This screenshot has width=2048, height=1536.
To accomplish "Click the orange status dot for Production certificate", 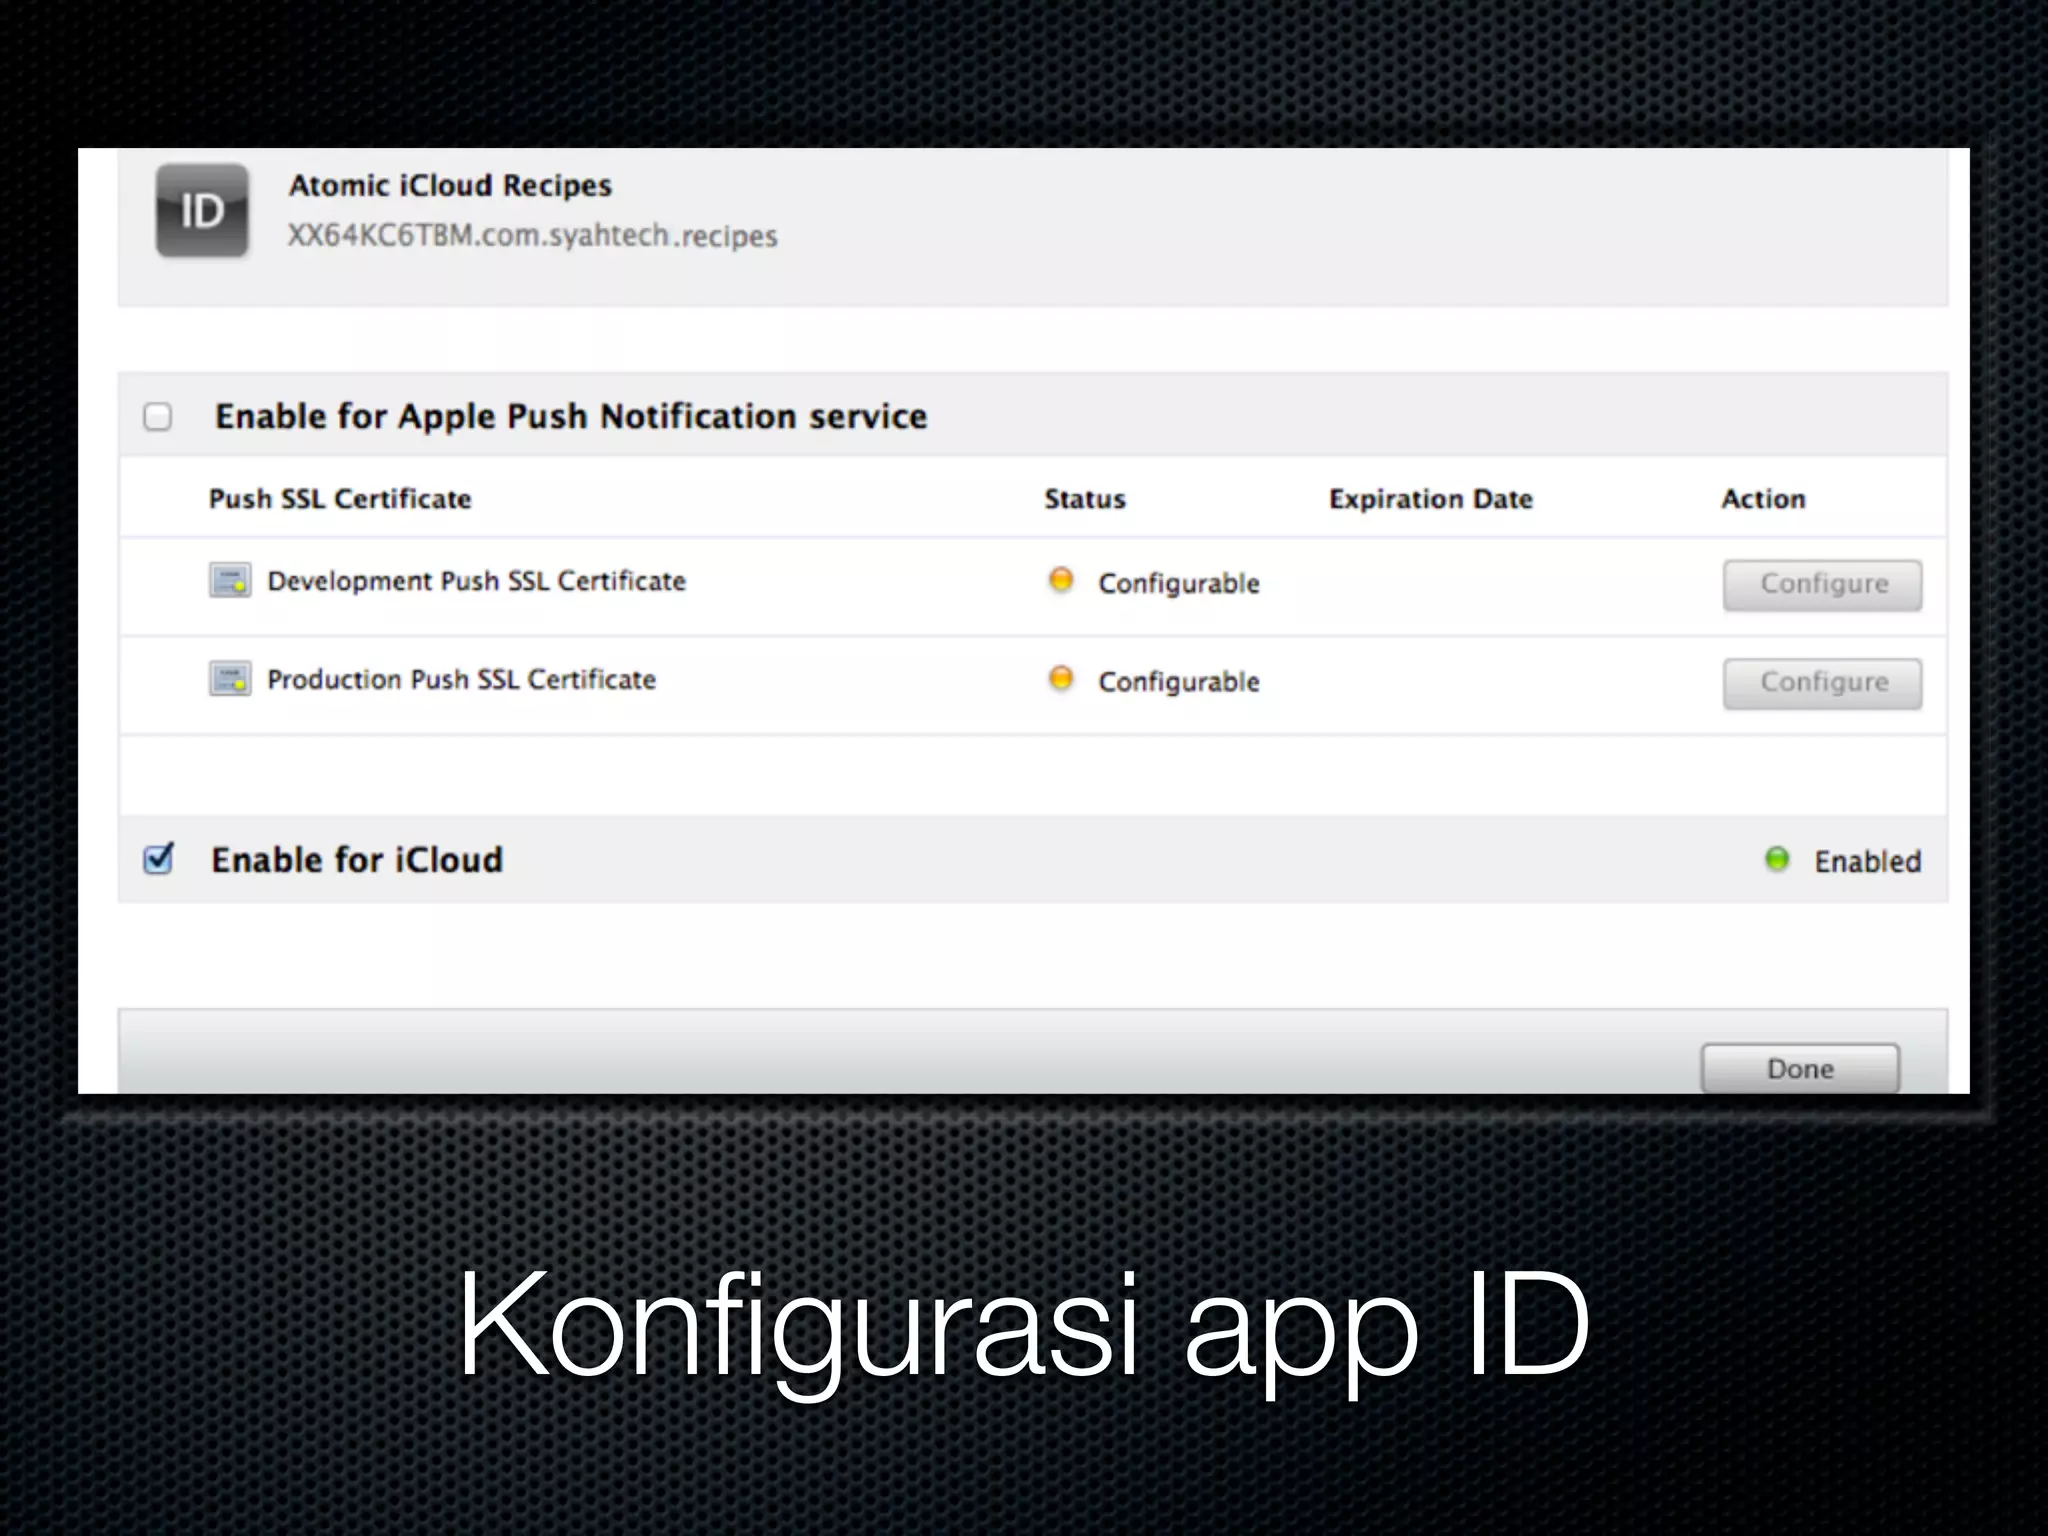I will point(1061,678).
